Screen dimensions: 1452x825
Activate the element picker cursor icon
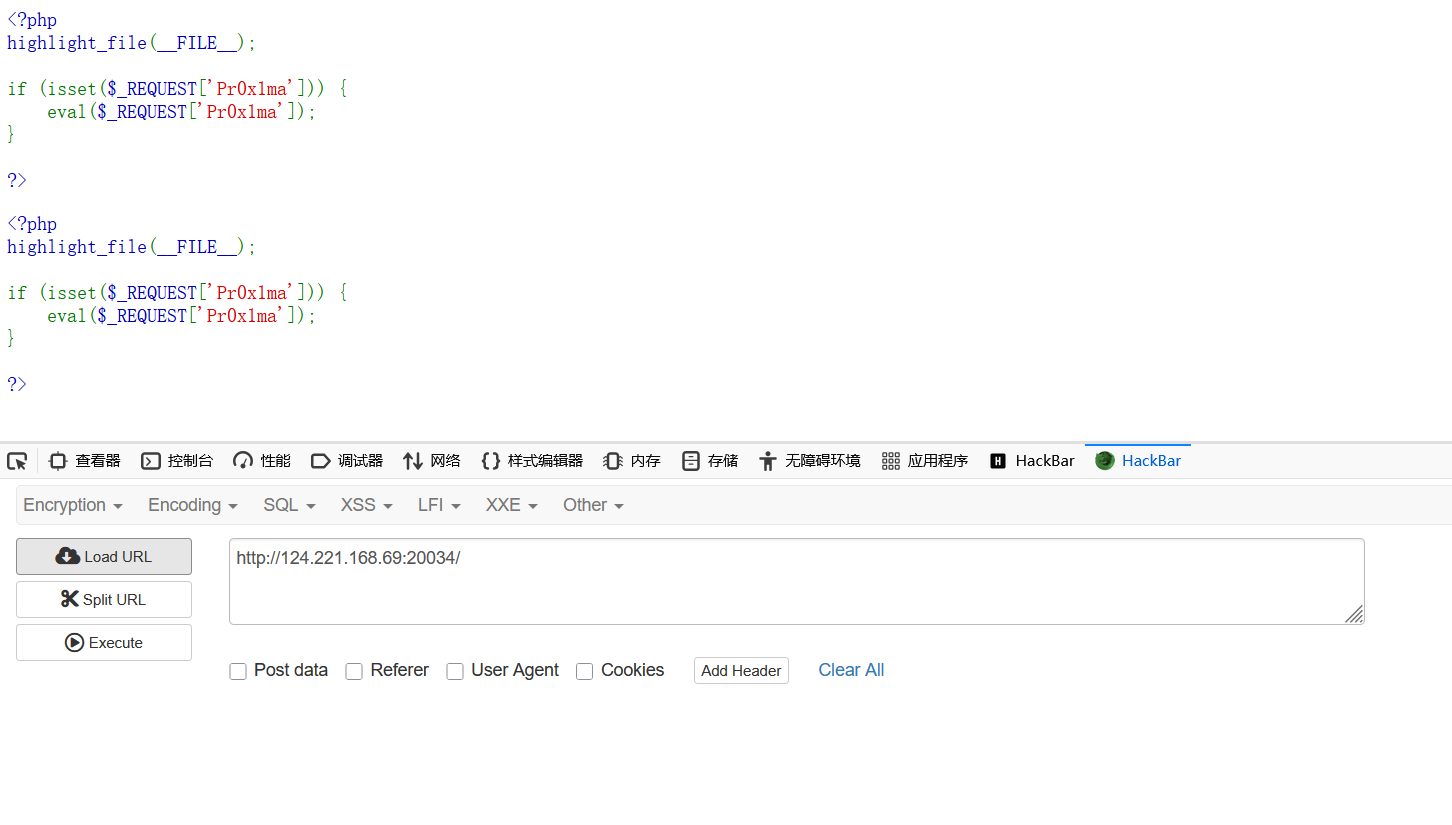click(x=17, y=461)
